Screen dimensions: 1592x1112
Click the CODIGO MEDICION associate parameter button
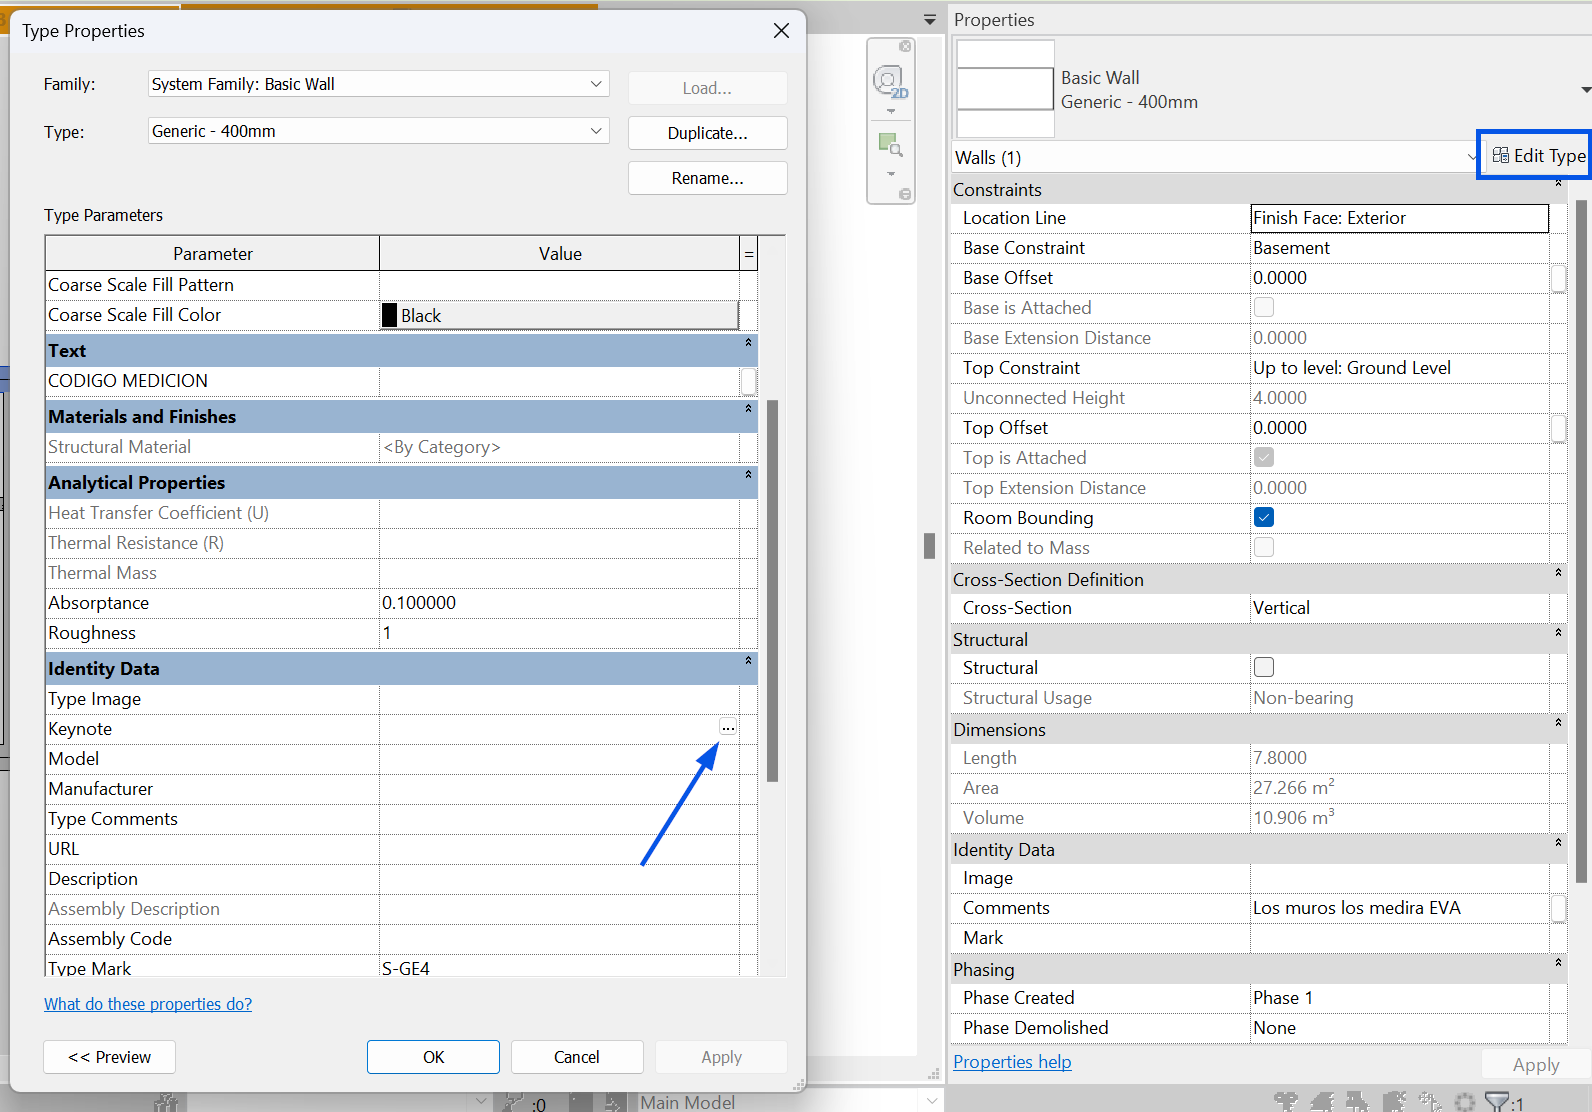(x=748, y=381)
